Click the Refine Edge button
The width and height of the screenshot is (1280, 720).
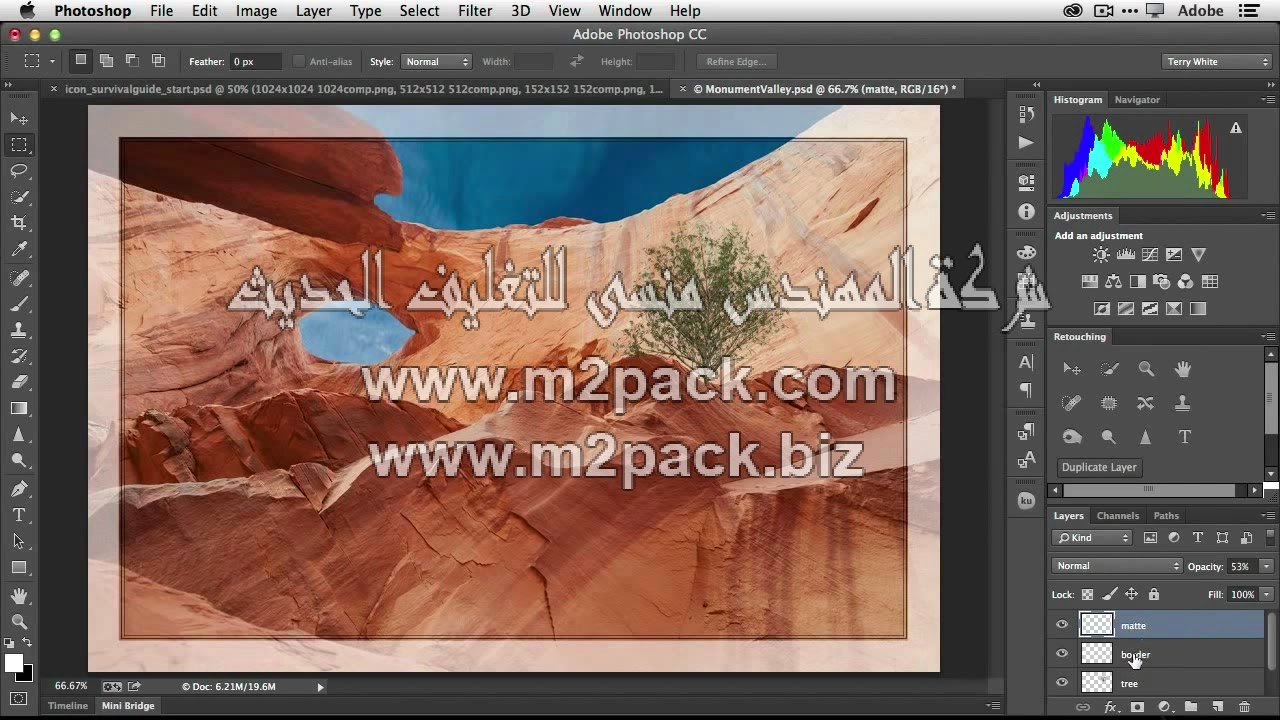tap(735, 61)
